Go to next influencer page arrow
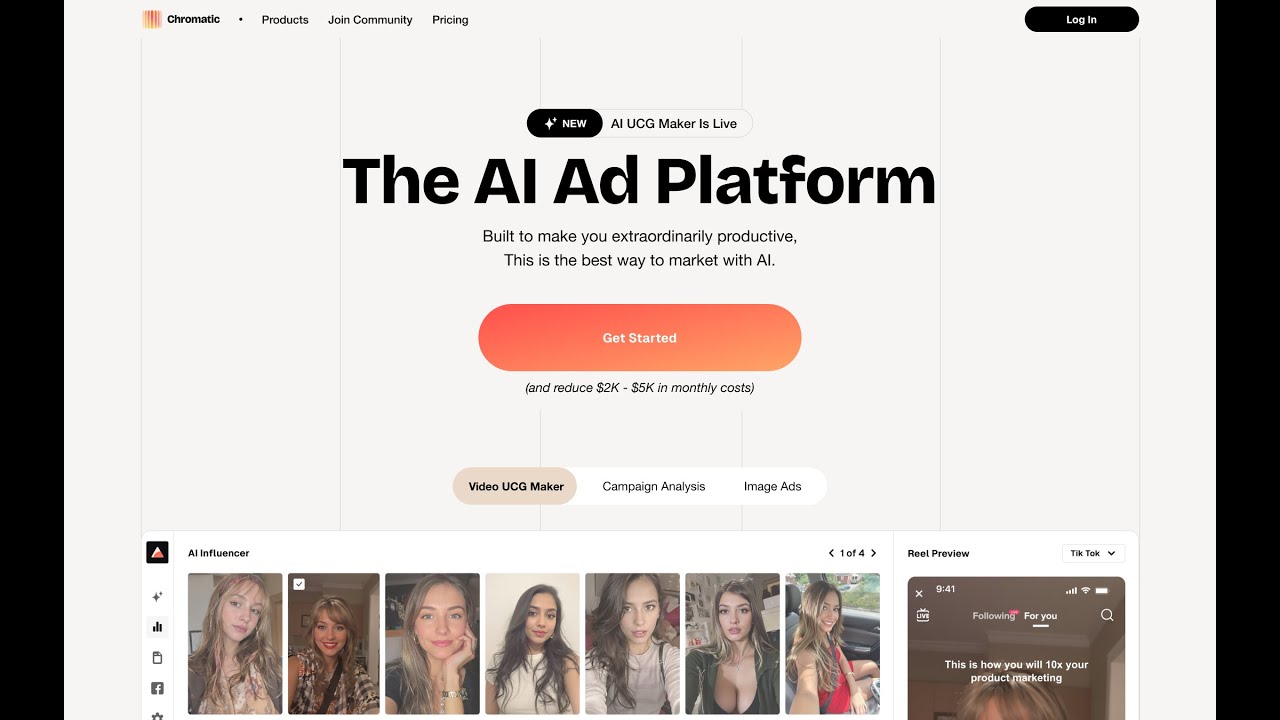Screen dimensions: 1280x720 (x=873, y=553)
